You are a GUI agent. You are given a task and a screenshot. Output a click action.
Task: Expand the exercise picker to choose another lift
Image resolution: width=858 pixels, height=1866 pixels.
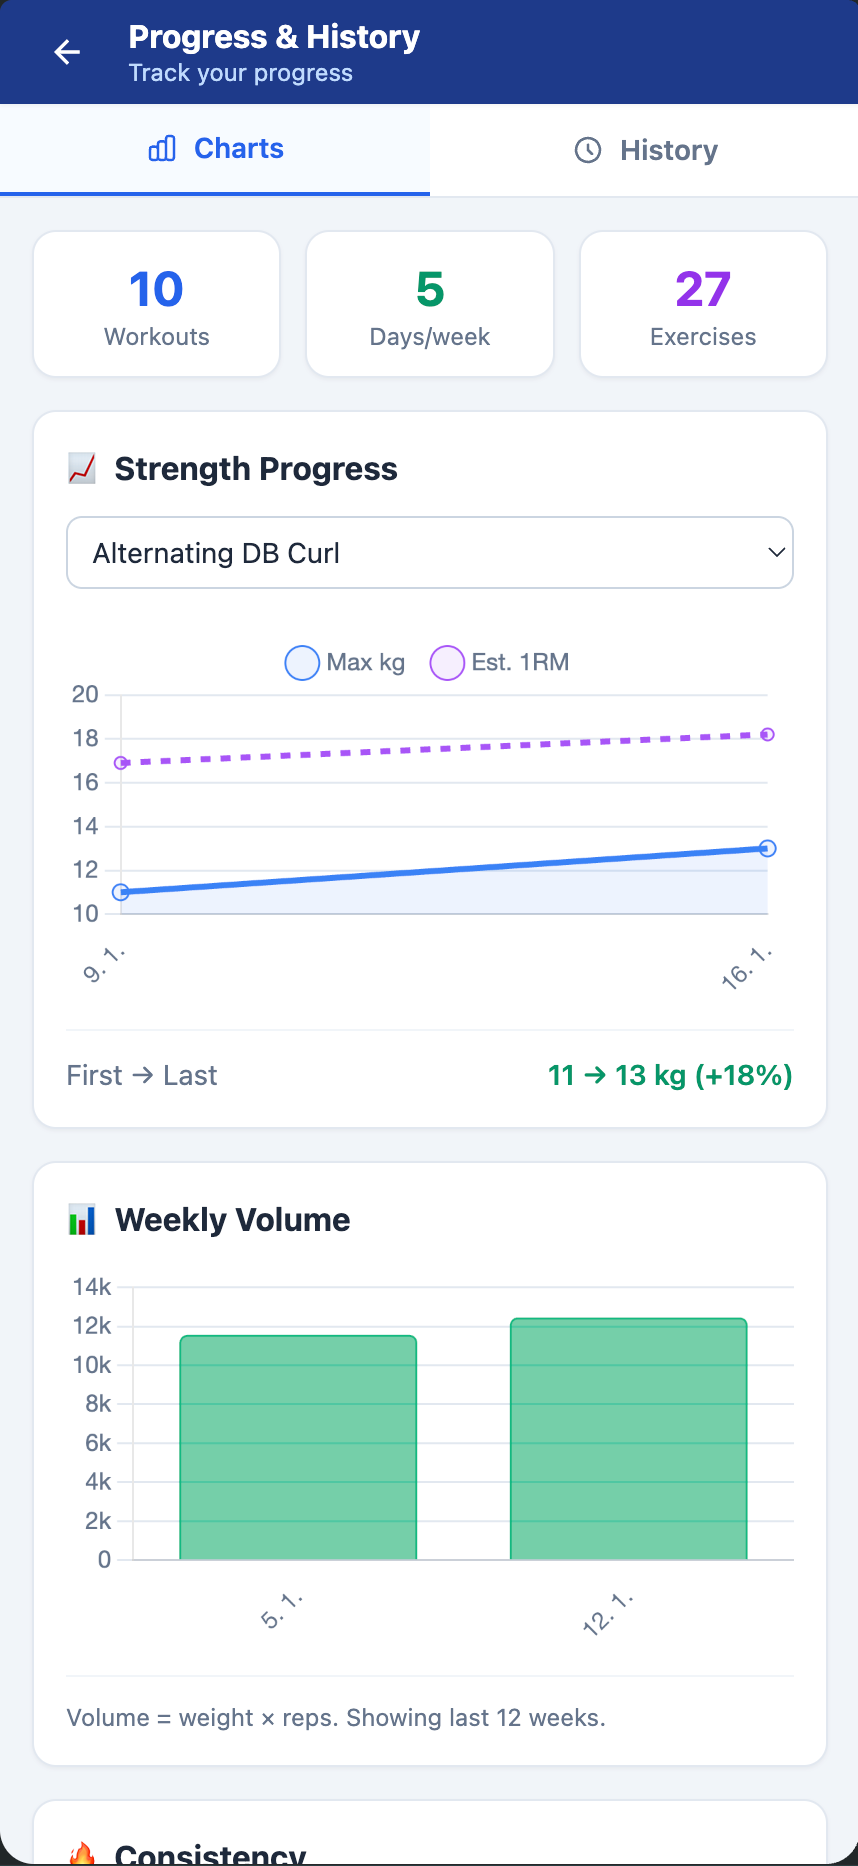pyautogui.click(x=429, y=552)
